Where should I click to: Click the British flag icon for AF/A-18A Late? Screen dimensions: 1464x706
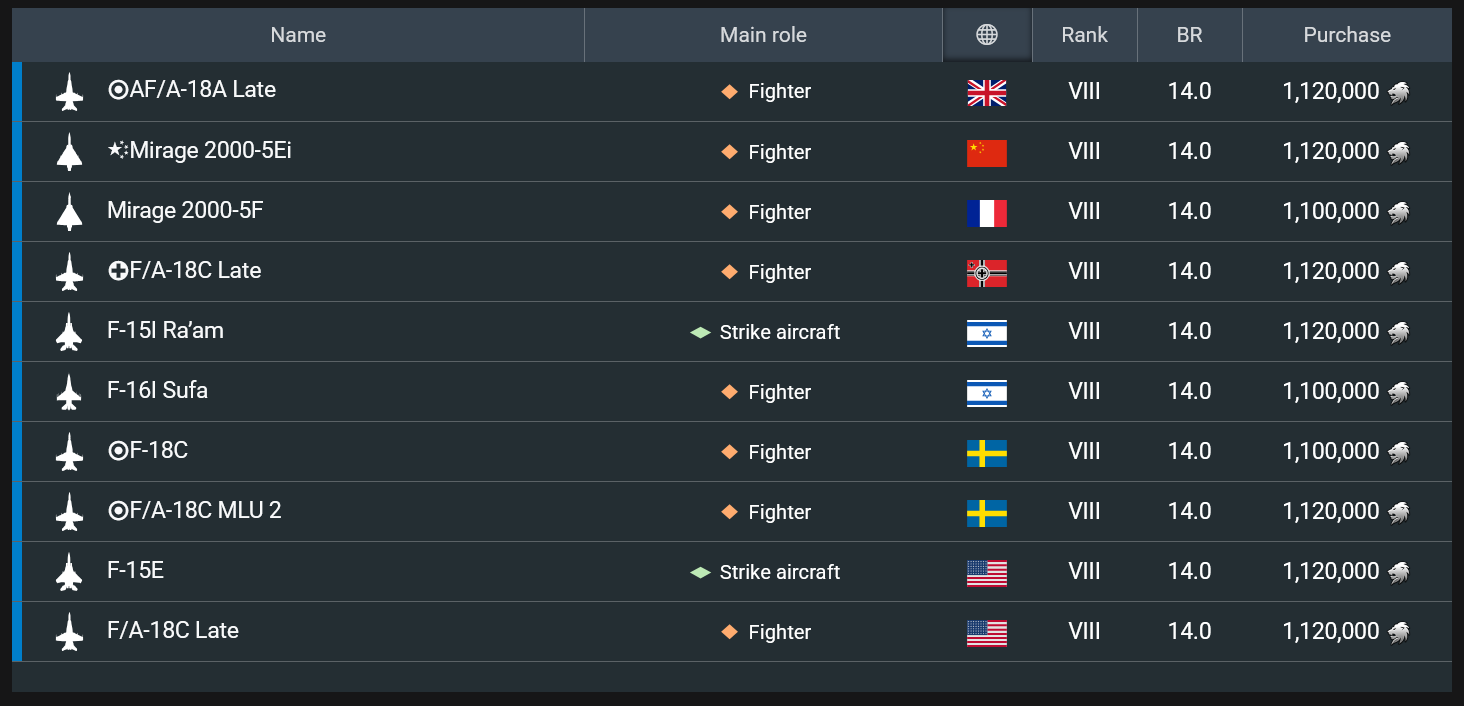987,92
